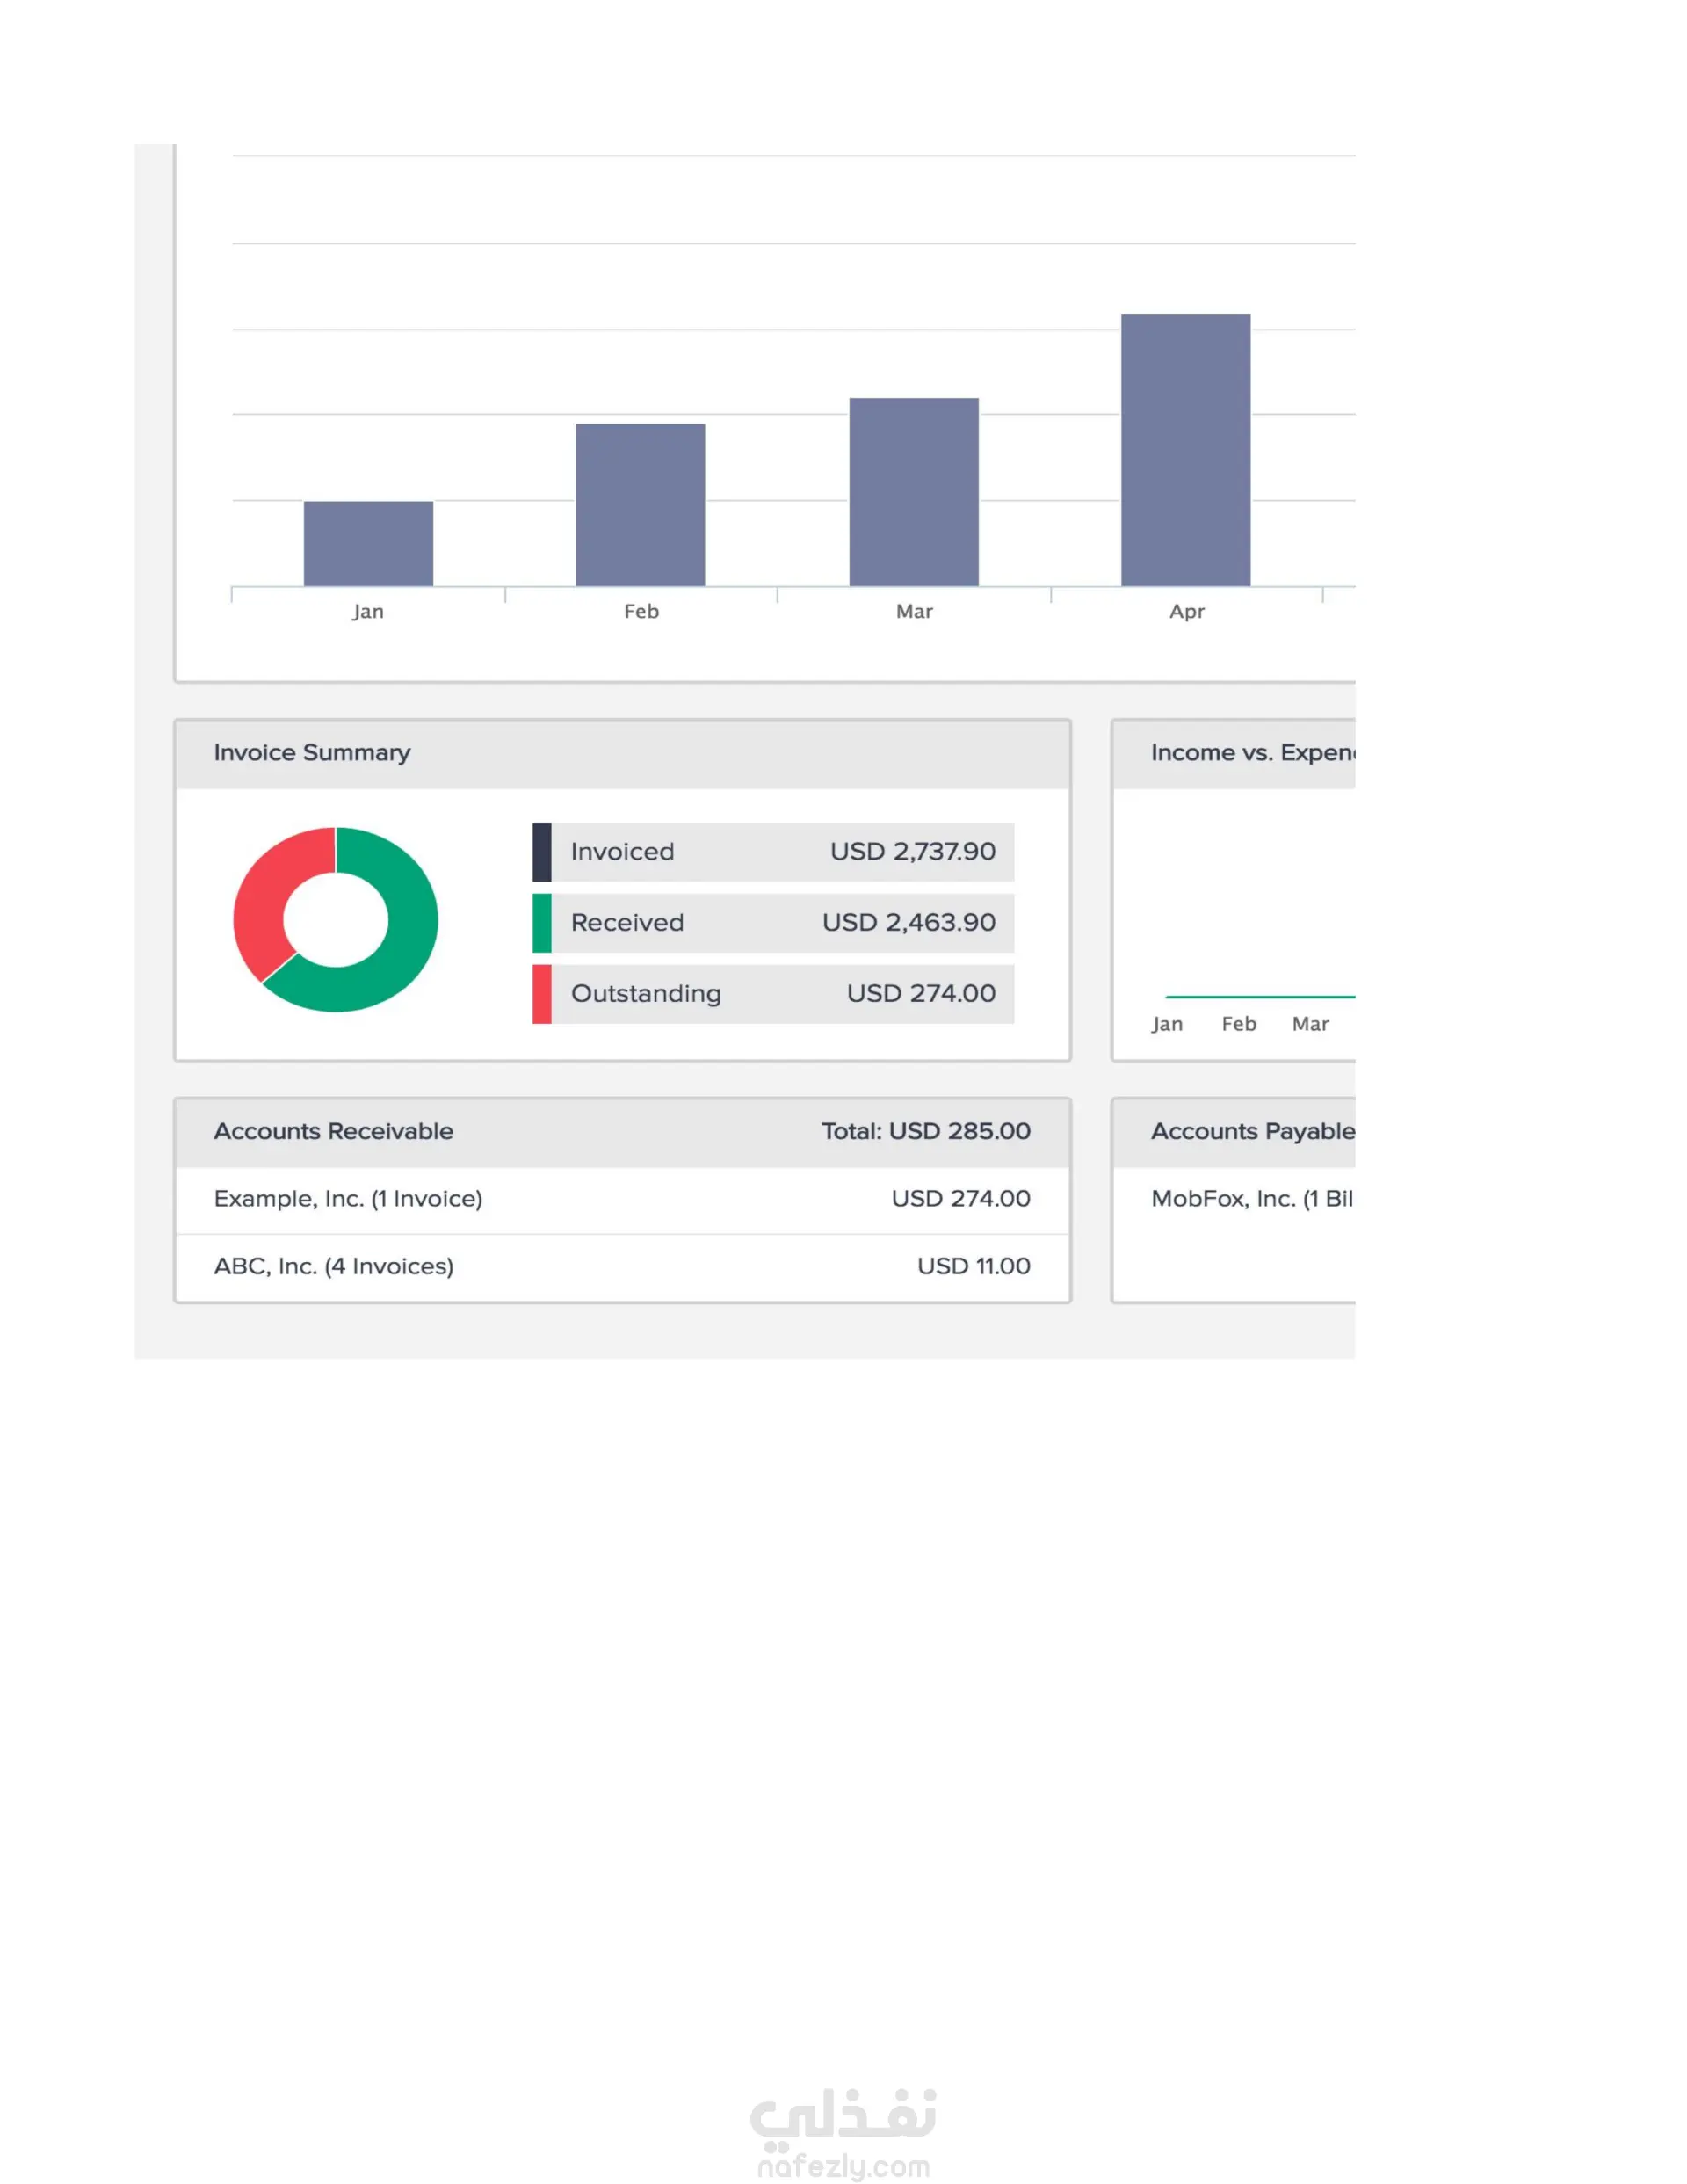Click the Accounts Receivable header
1687x2184 pixels.
[x=333, y=1131]
